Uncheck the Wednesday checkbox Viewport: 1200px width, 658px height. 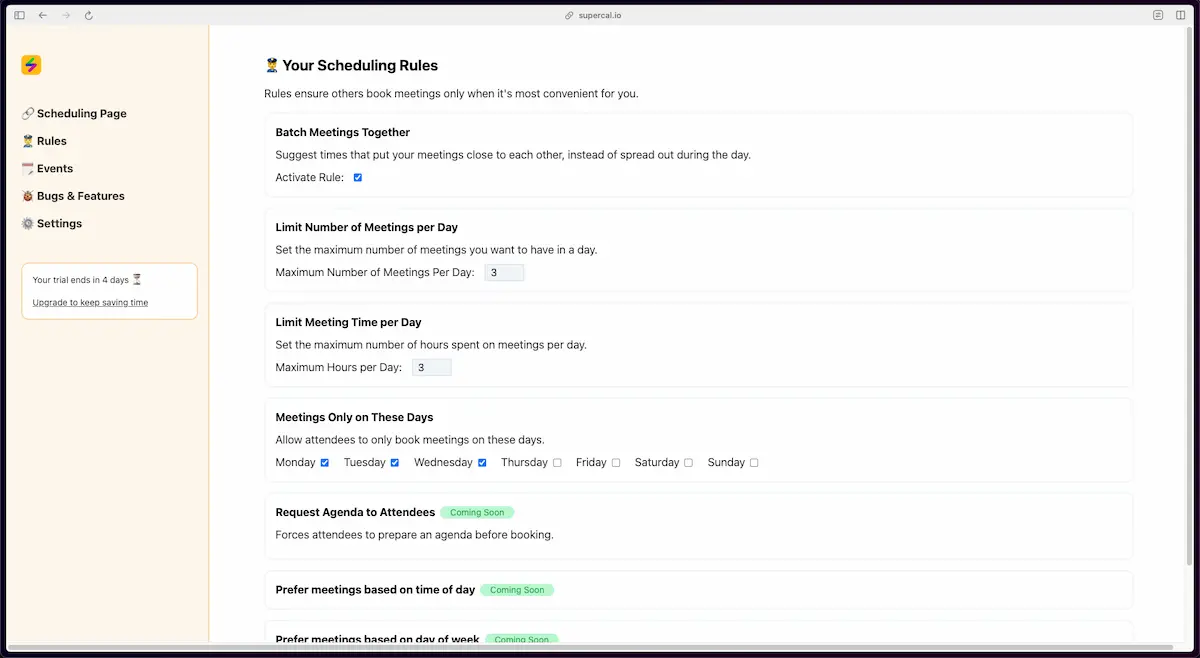[482, 463]
